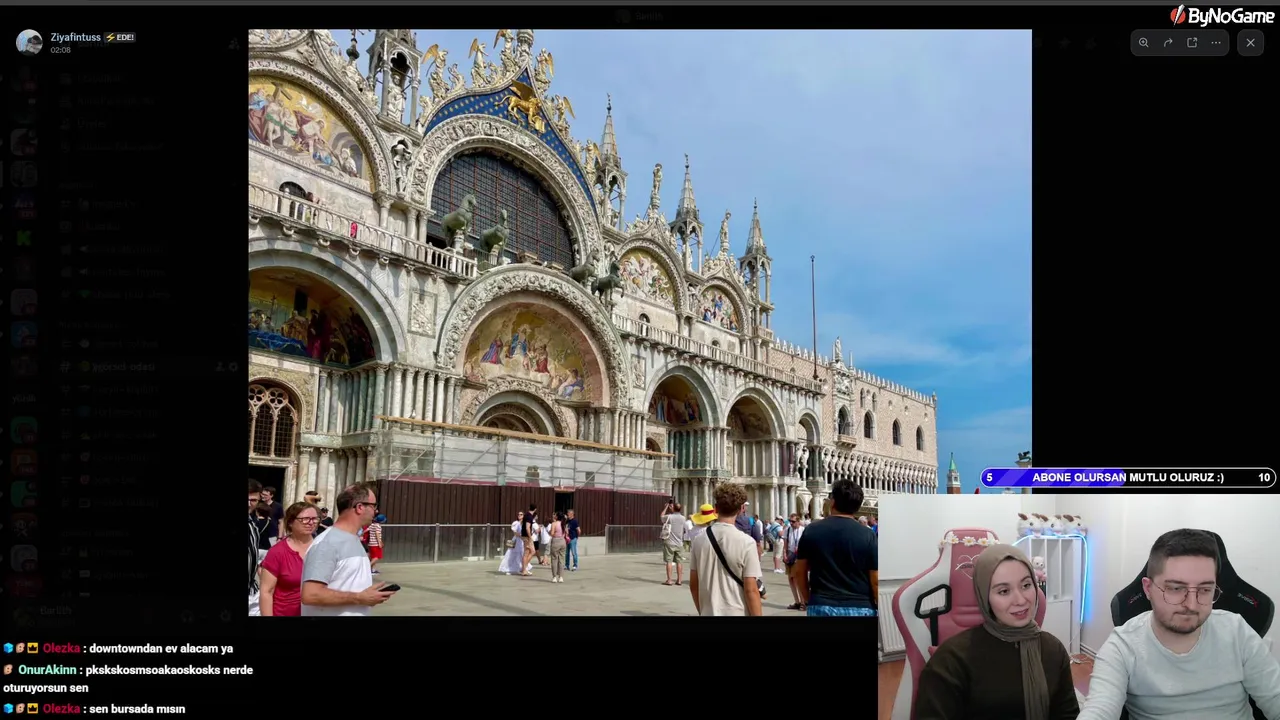Select the EDE! server tag badge
Screen dimensions: 1280x720
coord(120,37)
